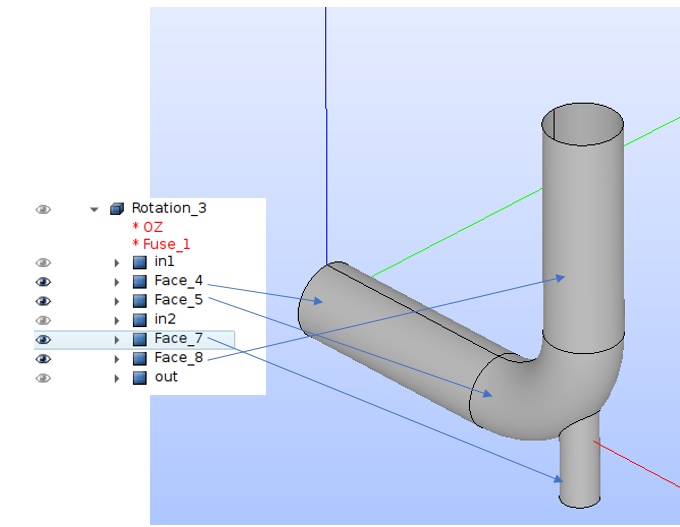This screenshot has width=680, height=527.
Task: Select the Face_4 label
Action: (x=179, y=281)
